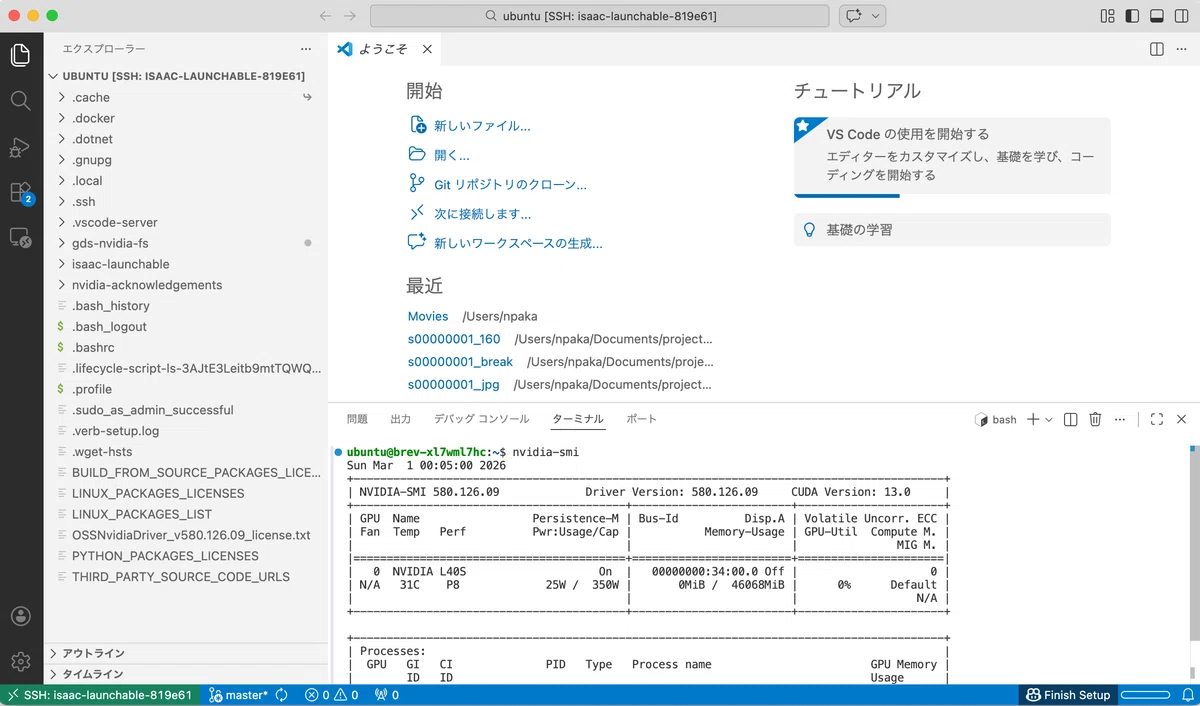Viewport: 1200px width, 706px height.
Task: Go back with the navigation arrow
Action: [x=325, y=16]
